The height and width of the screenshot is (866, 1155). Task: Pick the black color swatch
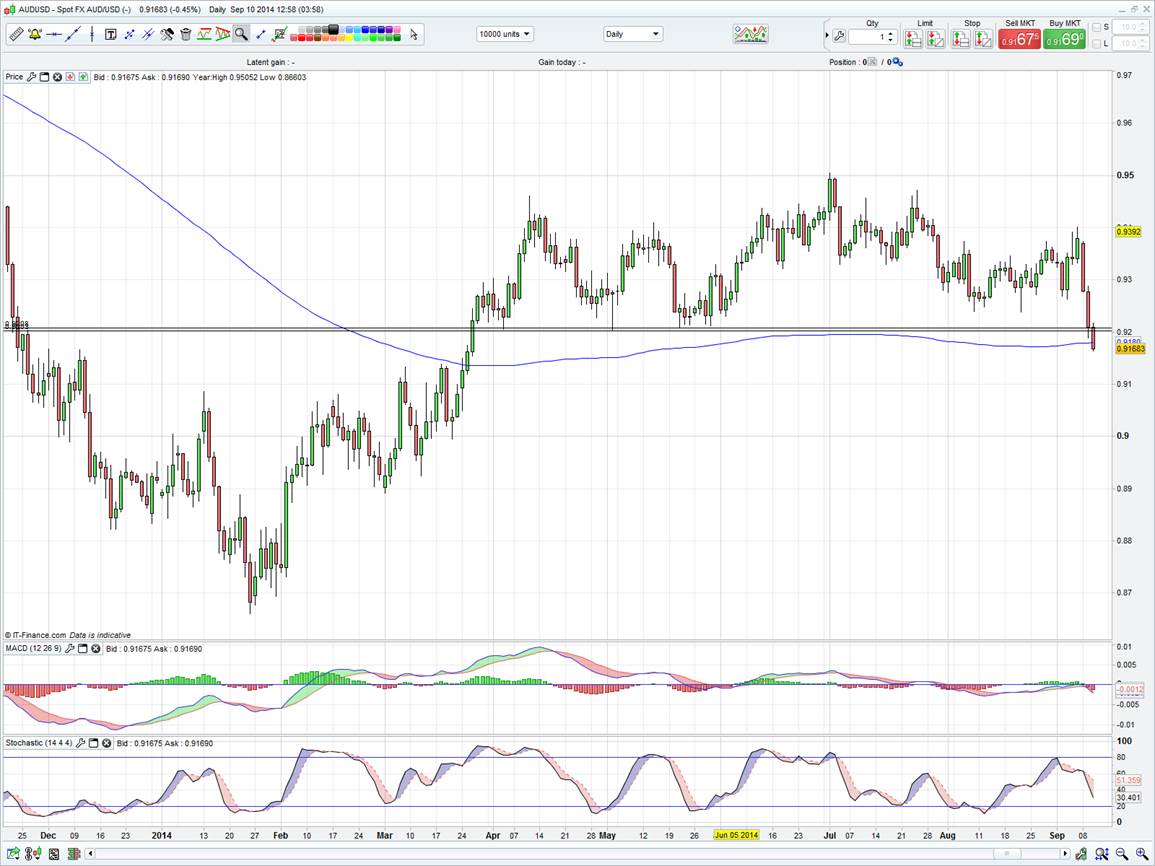tap(333, 29)
